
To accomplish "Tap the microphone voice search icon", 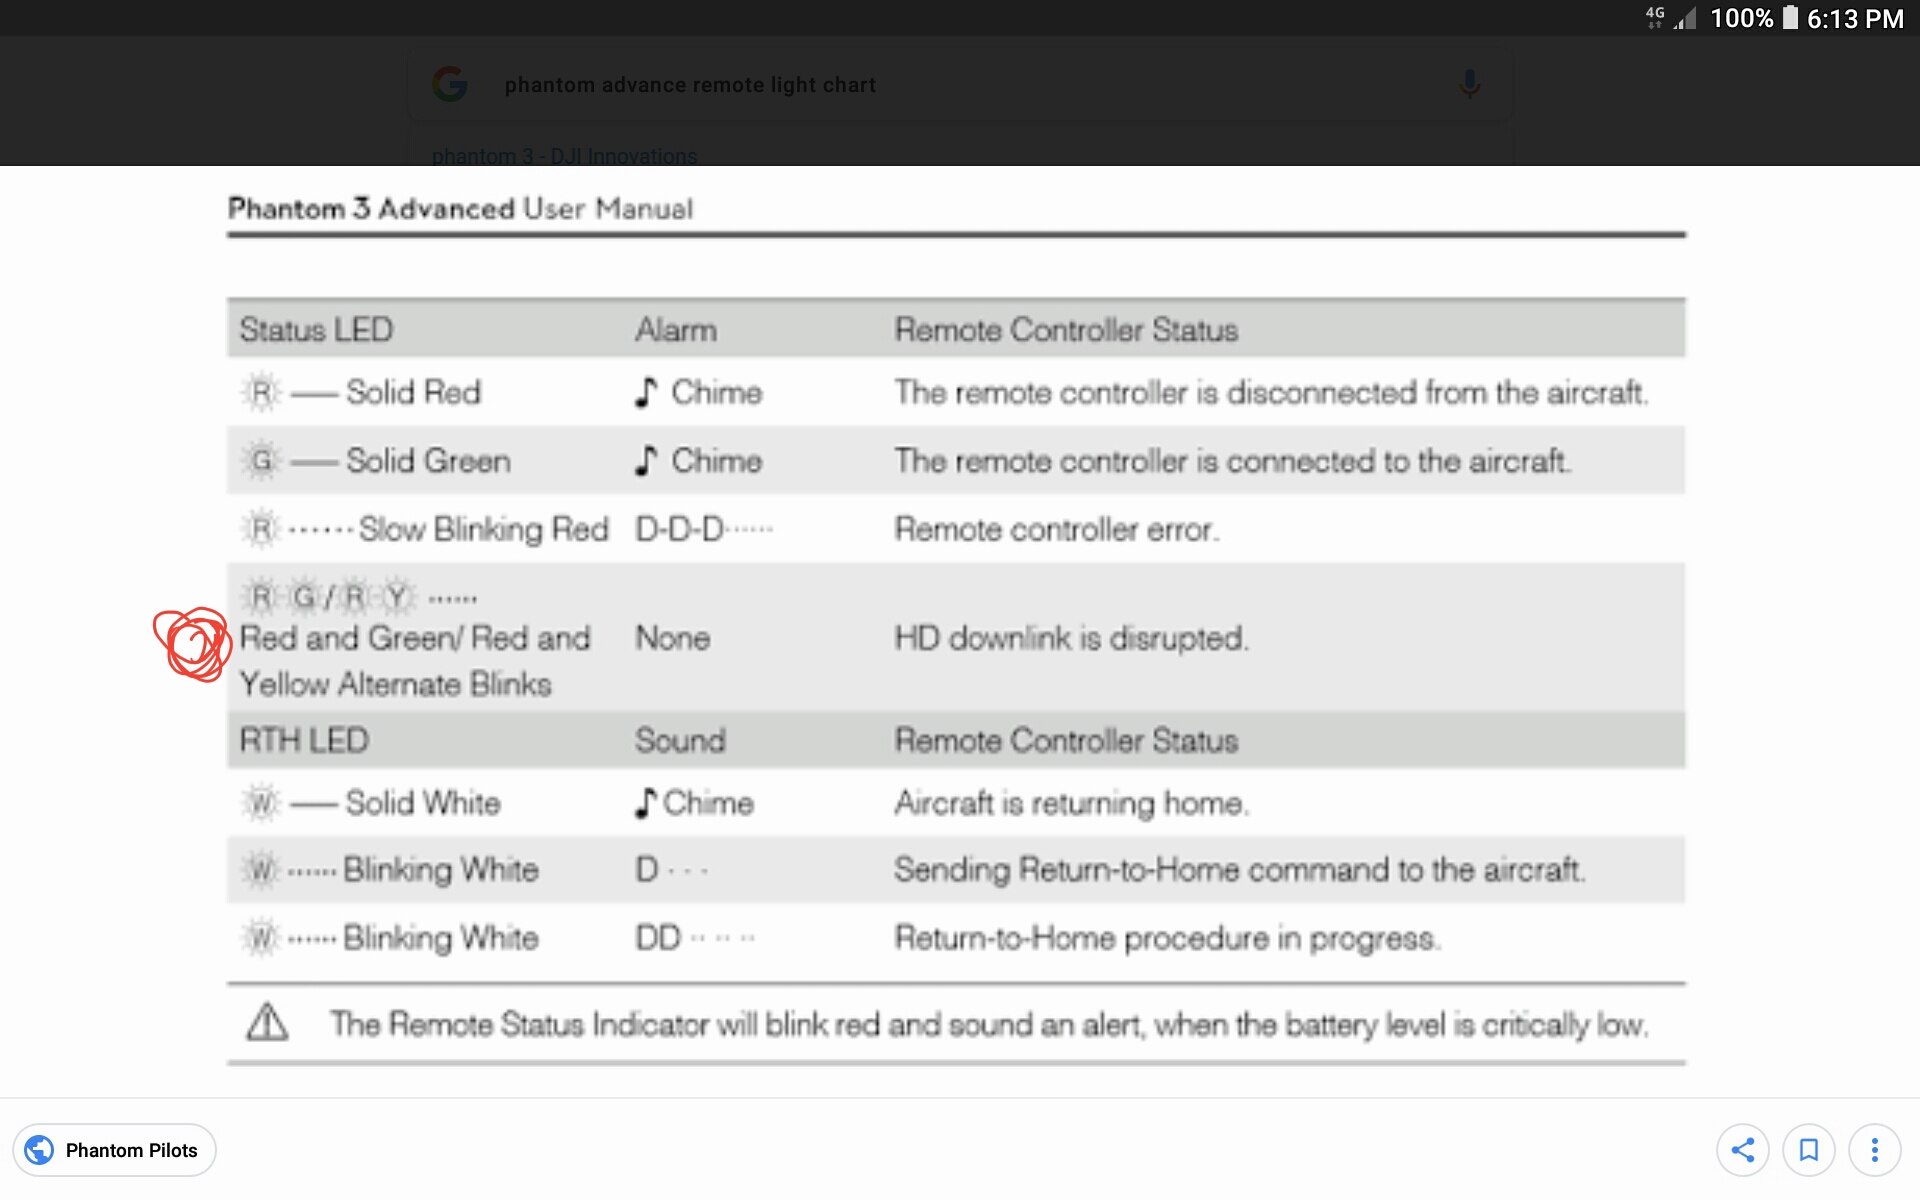I will pos(1468,84).
